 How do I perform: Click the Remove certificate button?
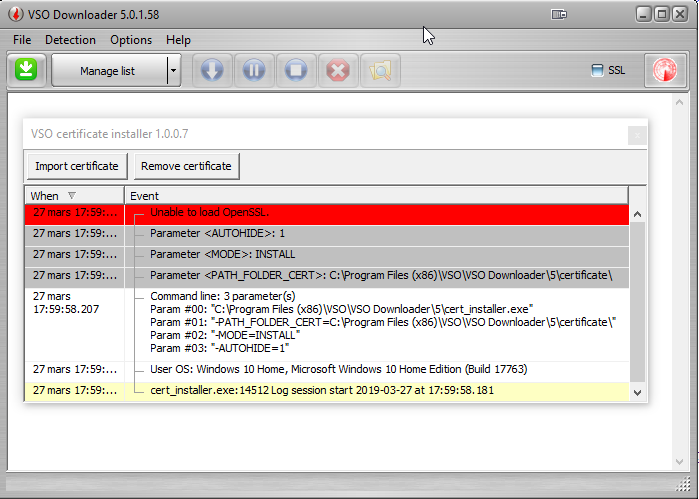(x=186, y=166)
